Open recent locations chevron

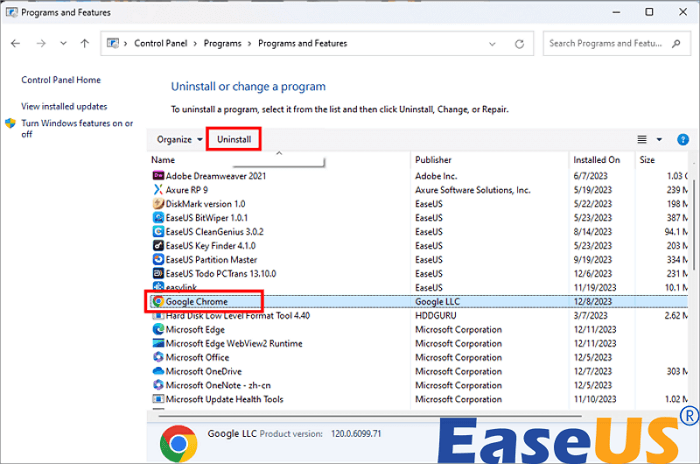pos(63,43)
